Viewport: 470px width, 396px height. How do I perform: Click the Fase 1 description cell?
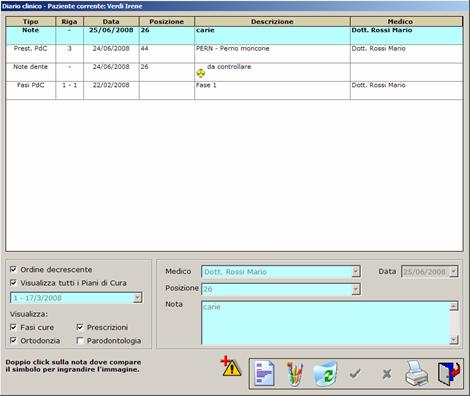(272, 90)
